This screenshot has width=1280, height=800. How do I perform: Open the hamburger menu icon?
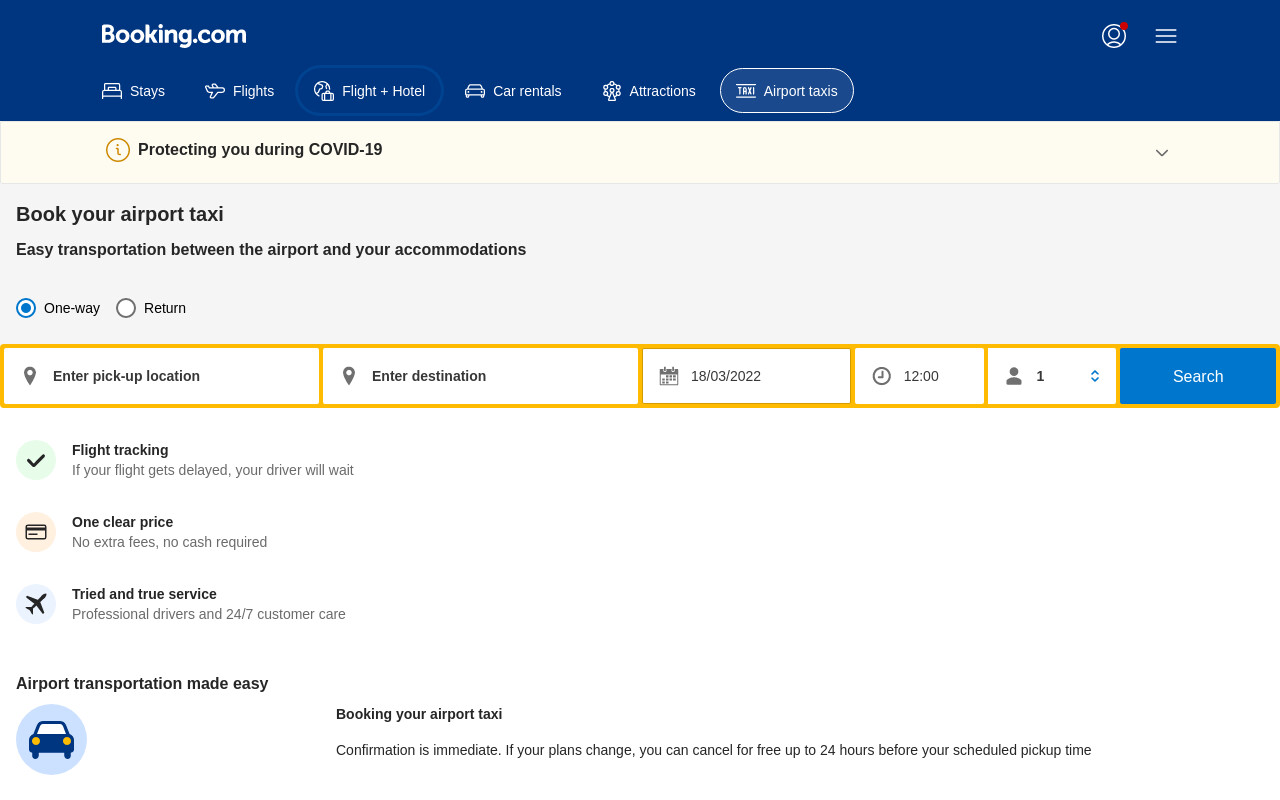pyautogui.click(x=1166, y=36)
